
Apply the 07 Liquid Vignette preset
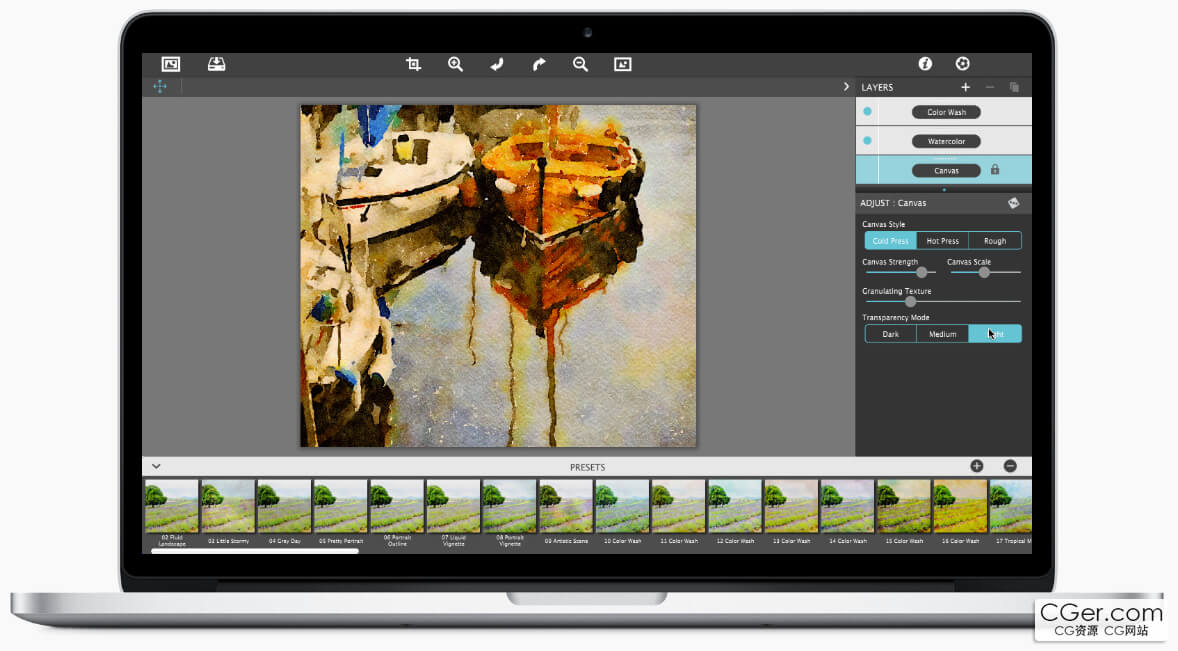pyautogui.click(x=452, y=506)
